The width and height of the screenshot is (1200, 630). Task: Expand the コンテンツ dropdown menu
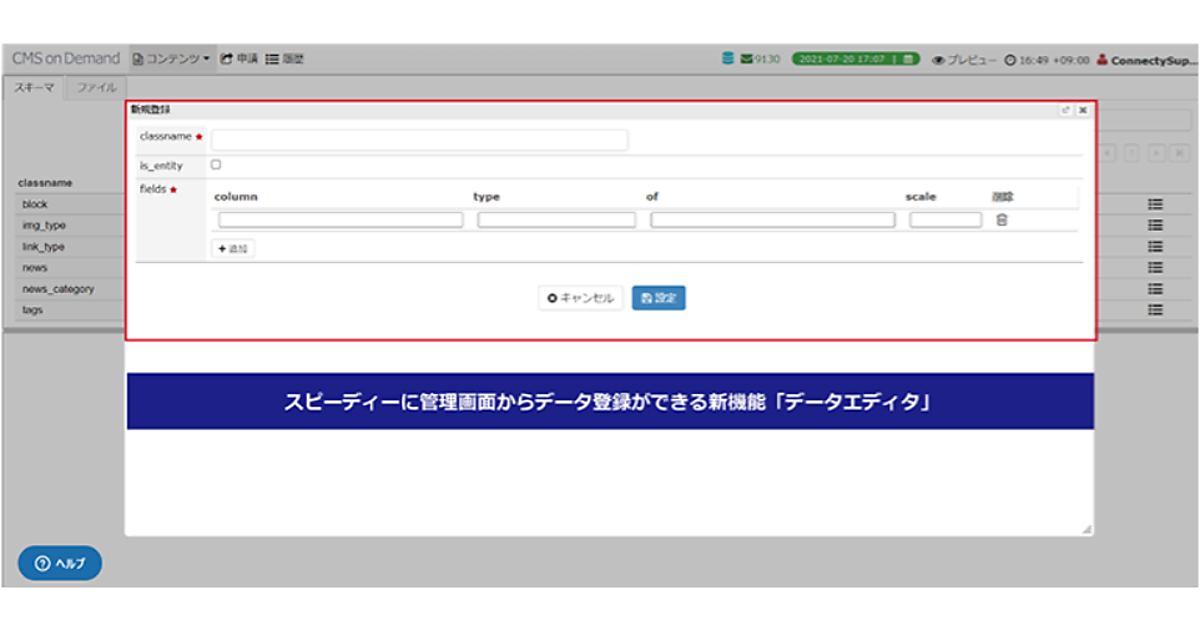coord(172,59)
